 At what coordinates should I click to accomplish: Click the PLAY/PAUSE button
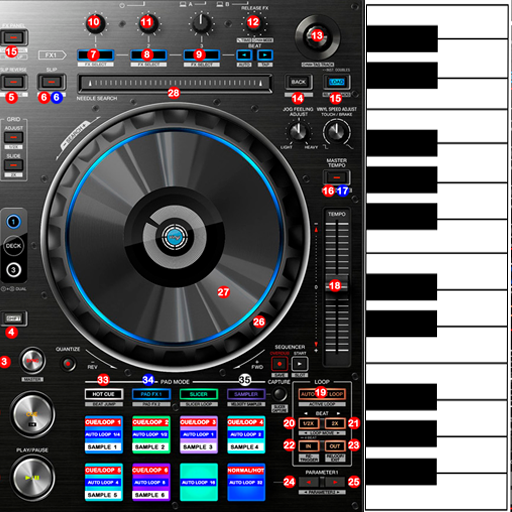[x=32, y=478]
